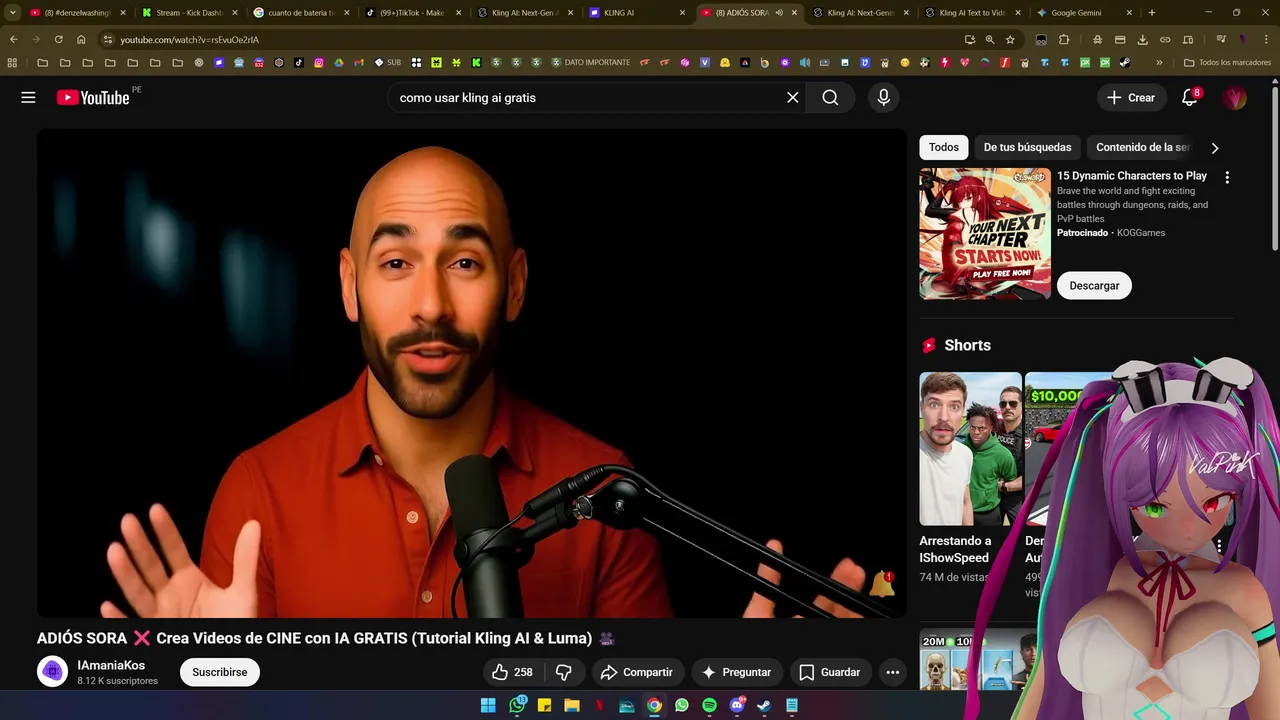Open the YouTube hamburger guide menu

point(28,97)
